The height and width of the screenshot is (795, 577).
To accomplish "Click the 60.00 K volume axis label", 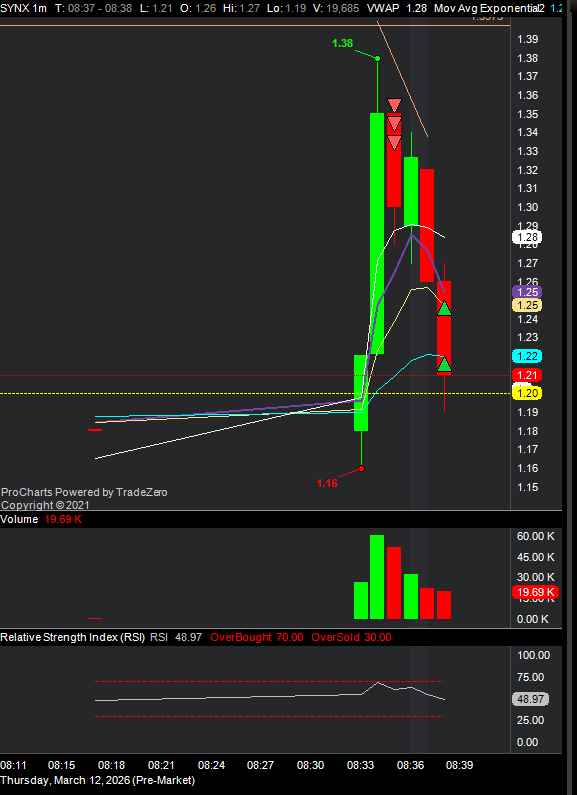I will pos(535,536).
